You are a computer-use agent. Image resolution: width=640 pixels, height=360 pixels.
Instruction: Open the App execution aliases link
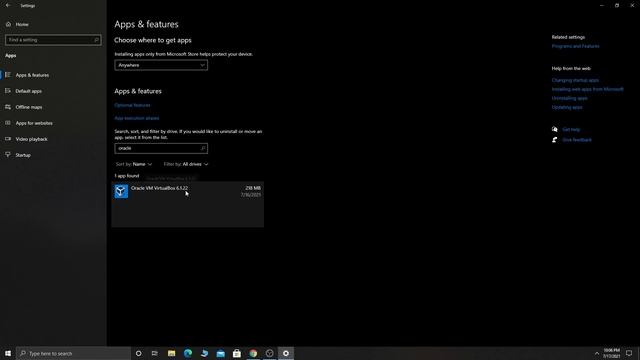[137, 118]
